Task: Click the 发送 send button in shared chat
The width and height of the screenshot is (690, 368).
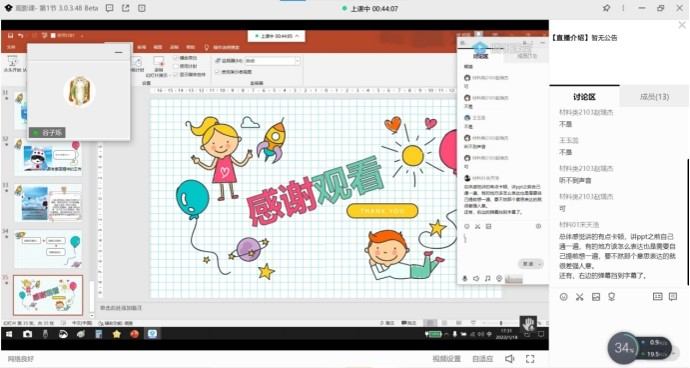Action: pos(528,264)
